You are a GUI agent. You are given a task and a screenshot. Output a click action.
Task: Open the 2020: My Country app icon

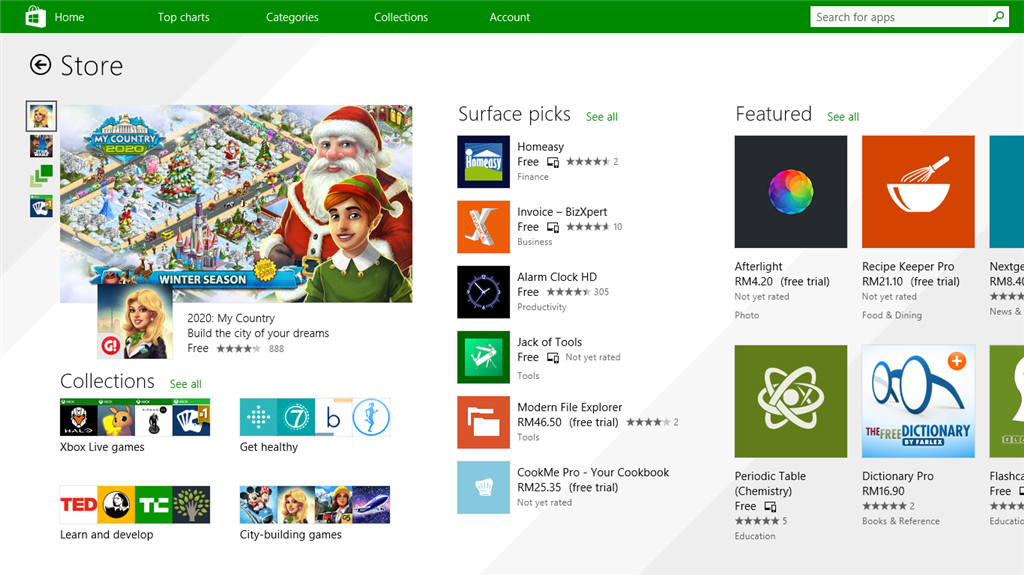pyautogui.click(x=135, y=321)
